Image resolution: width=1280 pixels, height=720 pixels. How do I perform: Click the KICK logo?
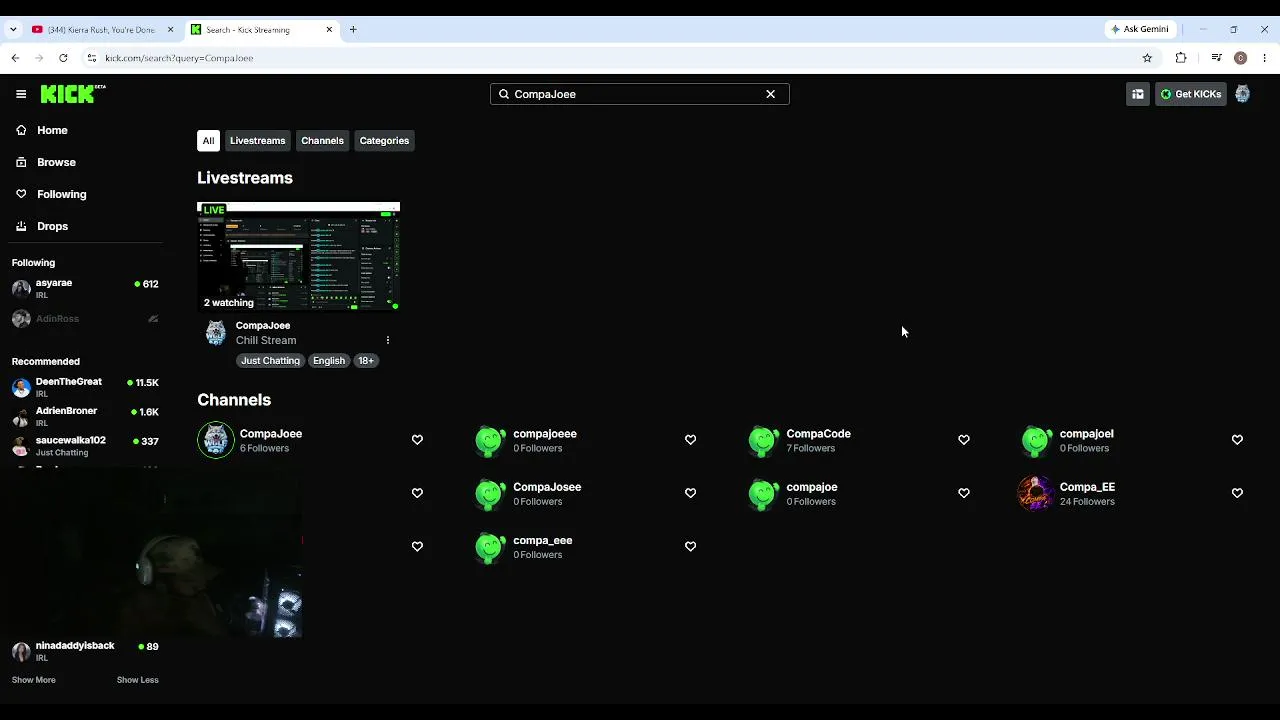(x=73, y=94)
